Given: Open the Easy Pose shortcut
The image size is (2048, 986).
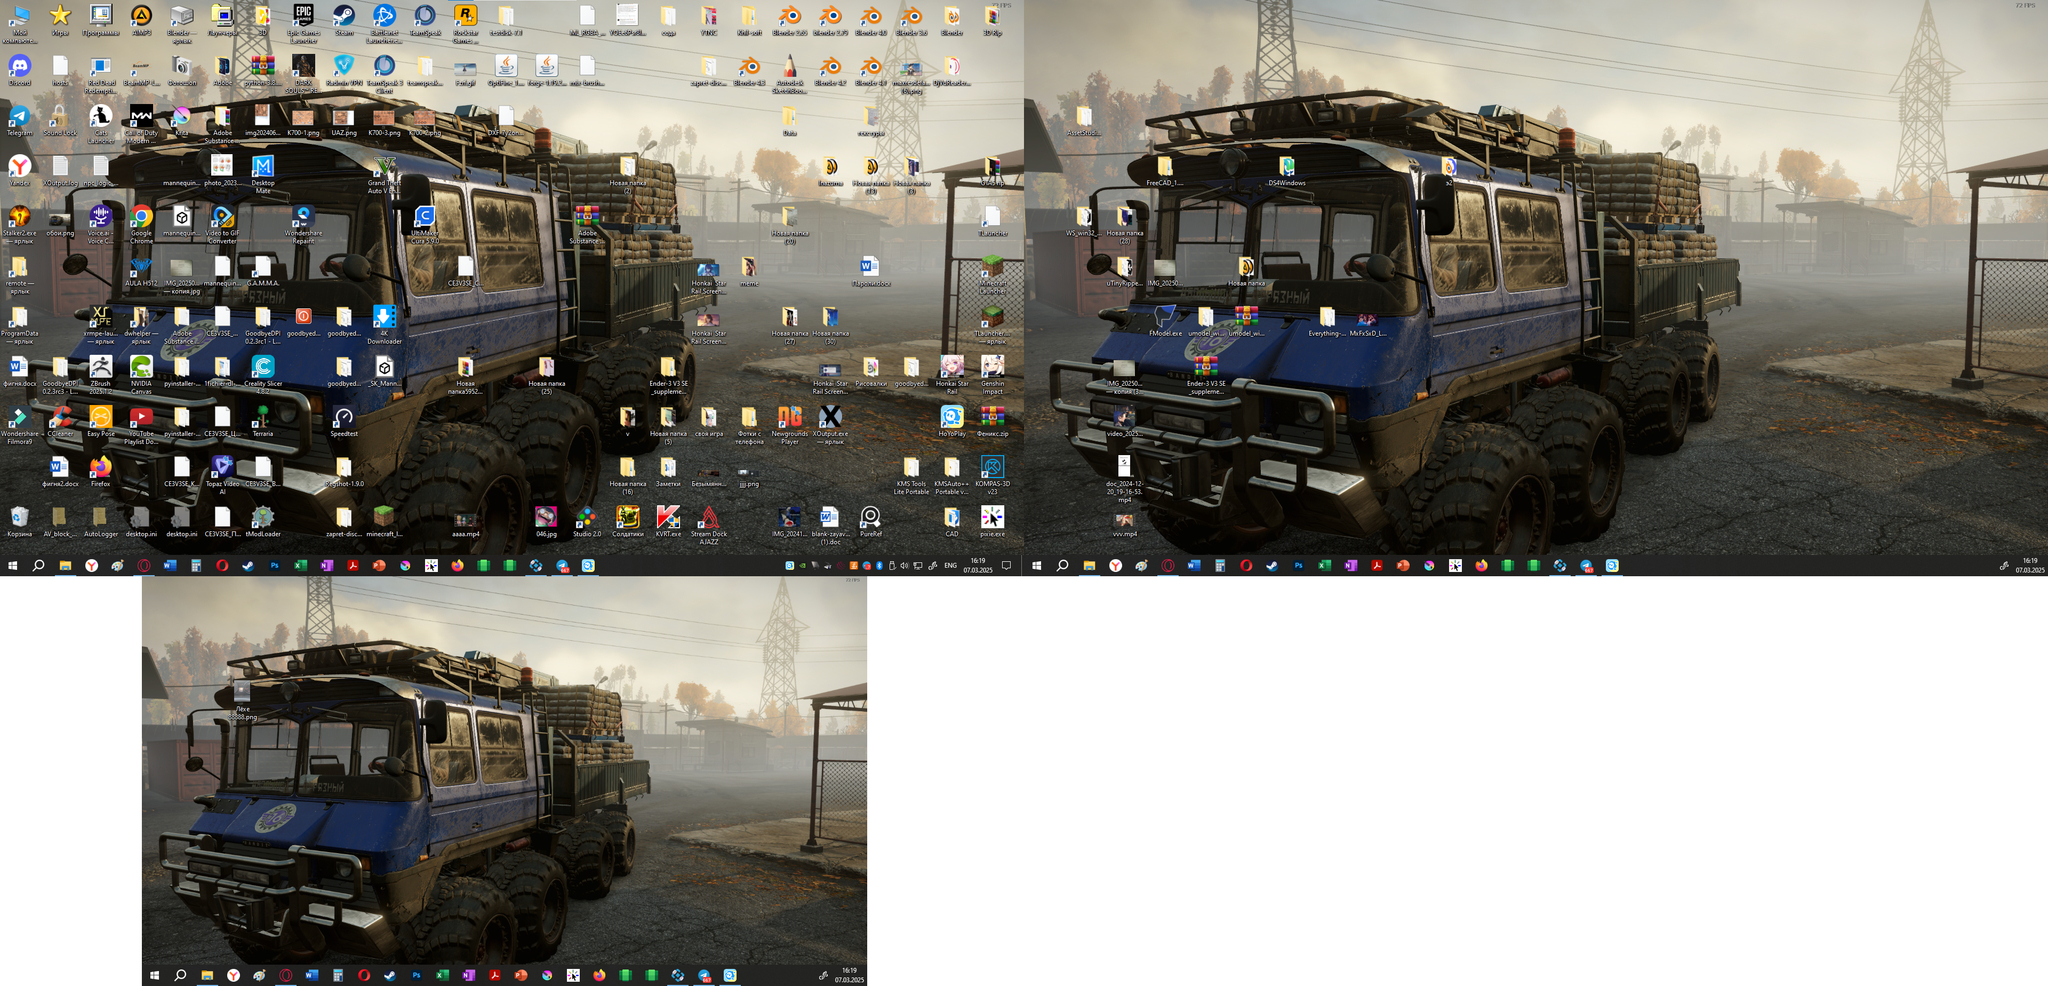Looking at the screenshot, I should point(100,422).
